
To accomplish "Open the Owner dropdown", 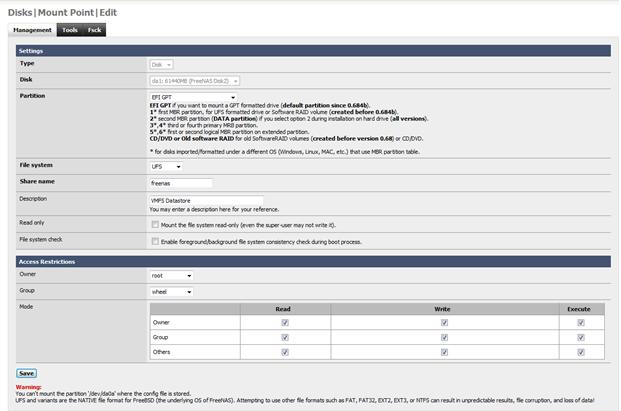I will pos(170,275).
